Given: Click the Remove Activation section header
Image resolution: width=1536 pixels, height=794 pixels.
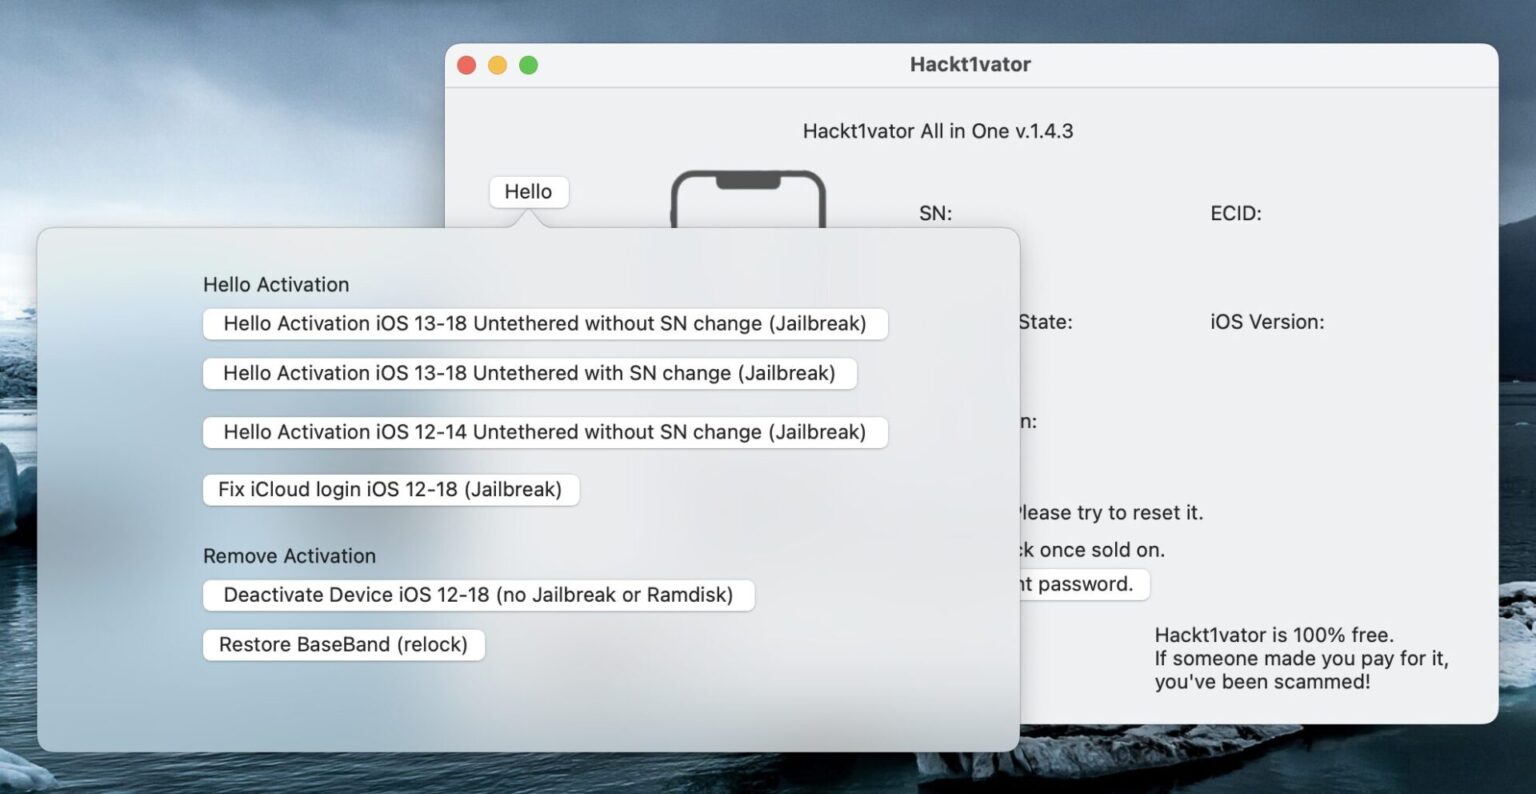Looking at the screenshot, I should pyautogui.click(x=289, y=555).
